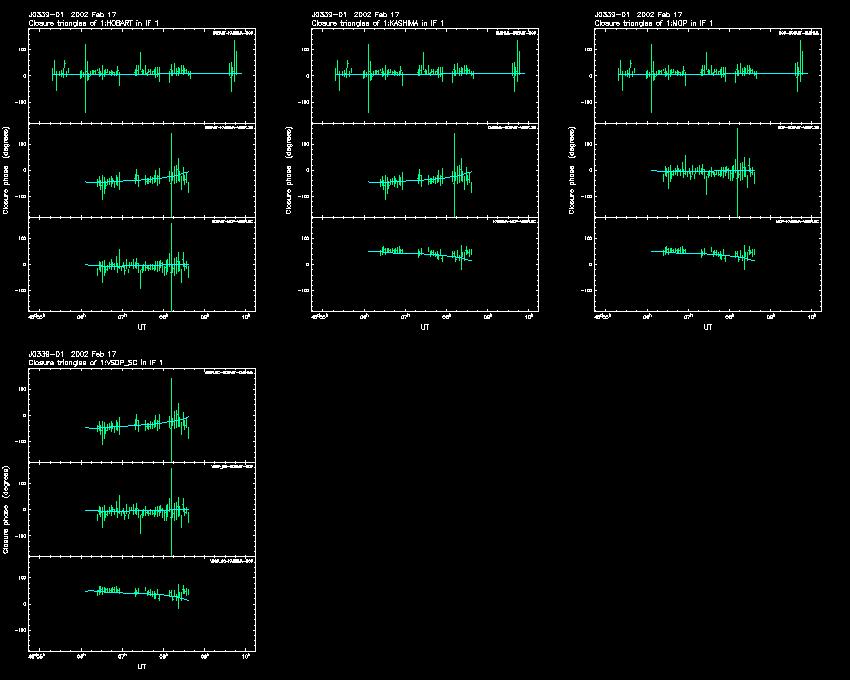Click the 'Closure phase (degrees)' axis label of HOBART plot
This screenshot has height=680, width=850.
(x=6, y=170)
